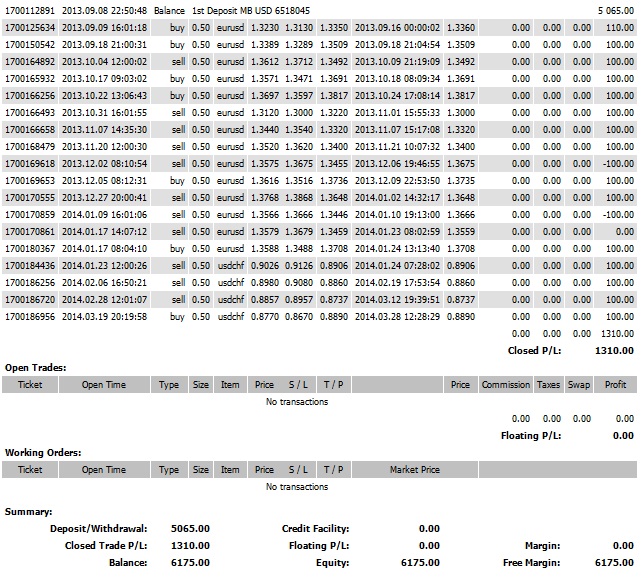Select the Closed P/L value 1310.00

(614, 351)
